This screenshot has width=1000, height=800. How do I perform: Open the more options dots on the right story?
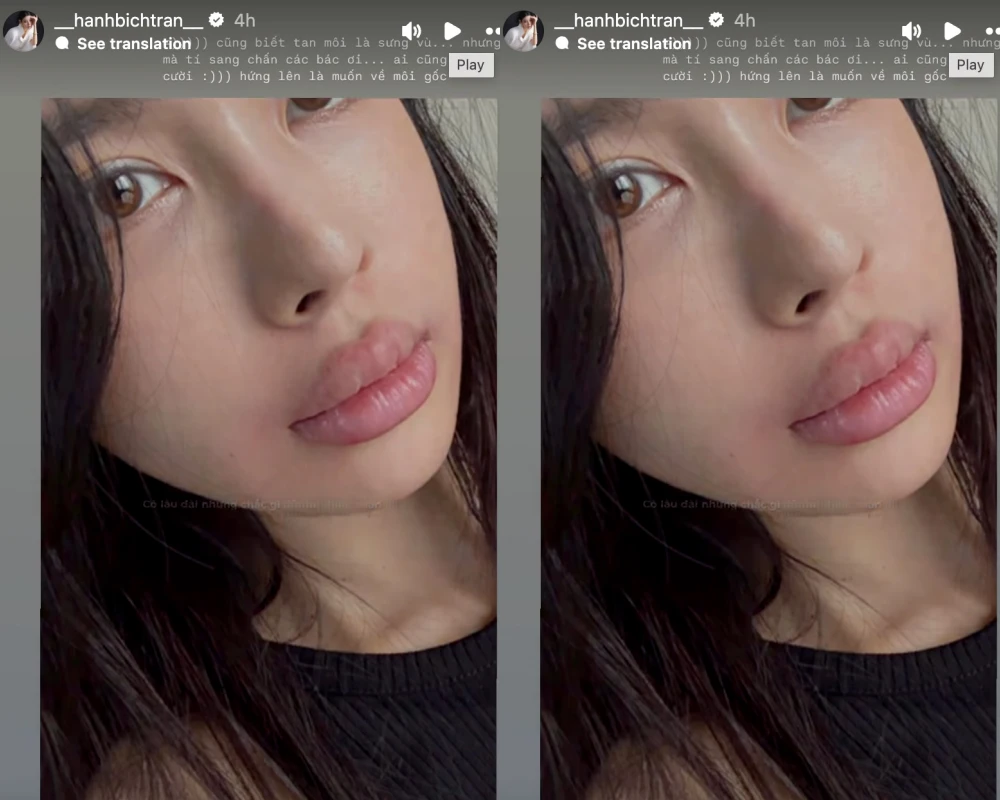992,31
